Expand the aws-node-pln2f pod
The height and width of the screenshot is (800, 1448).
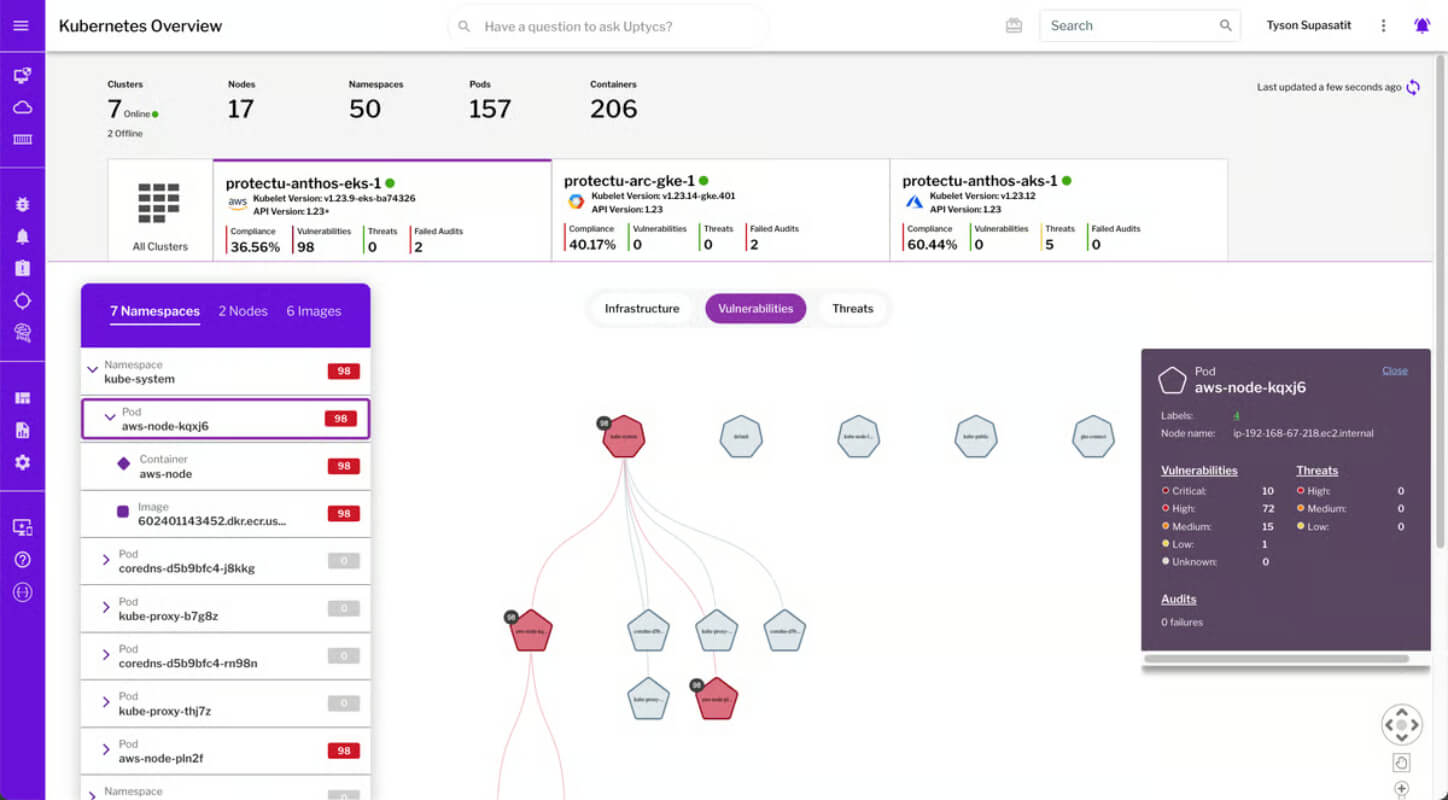(106, 749)
